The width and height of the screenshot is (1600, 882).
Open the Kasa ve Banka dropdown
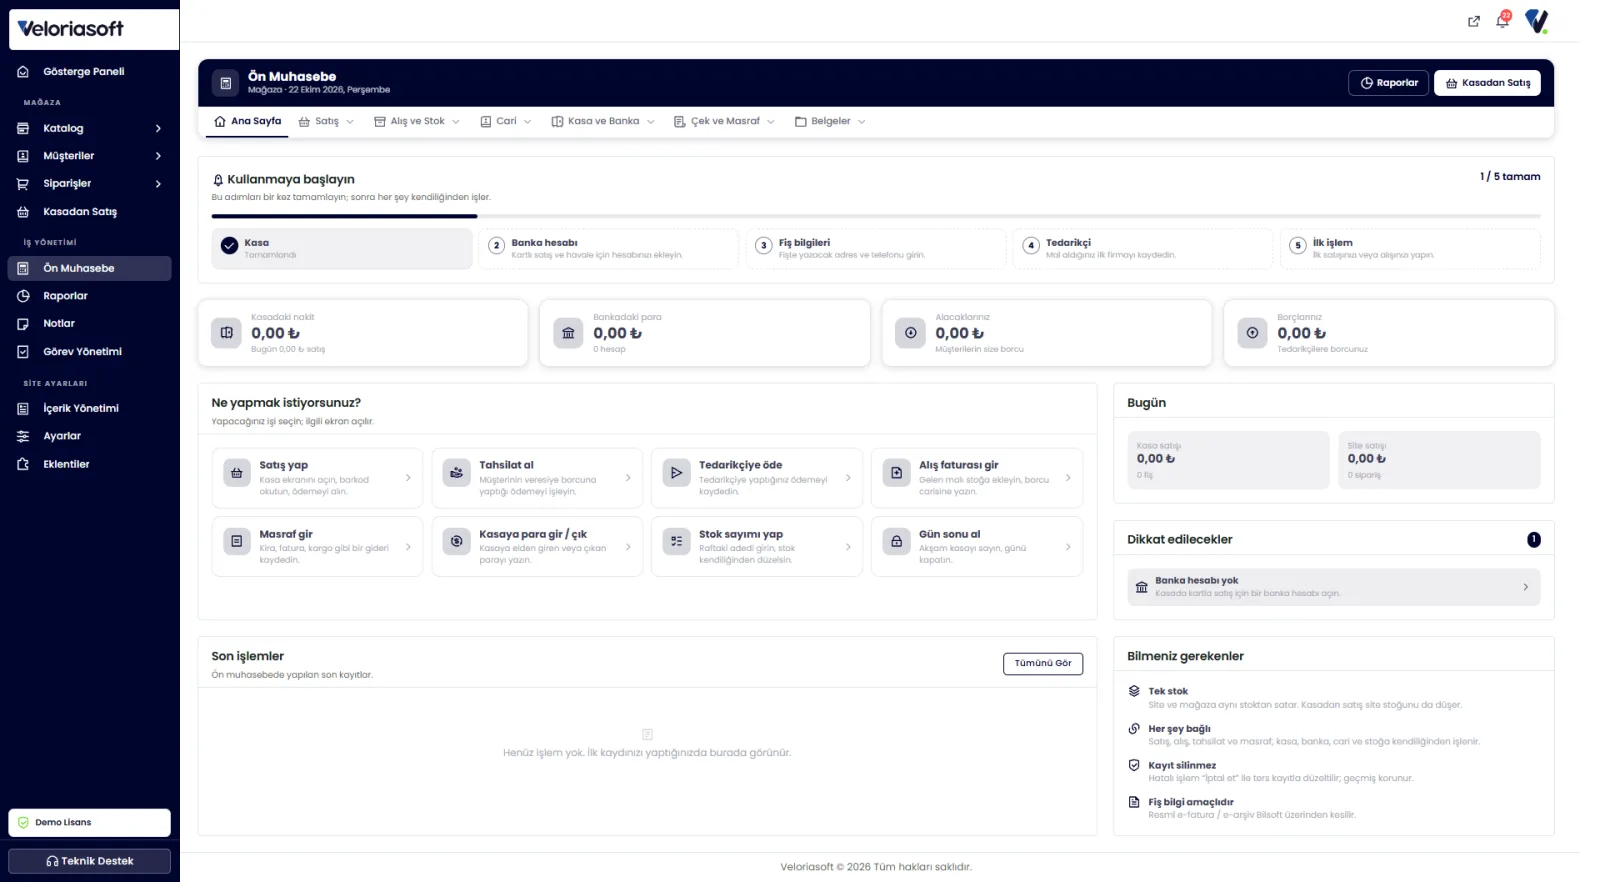click(603, 121)
